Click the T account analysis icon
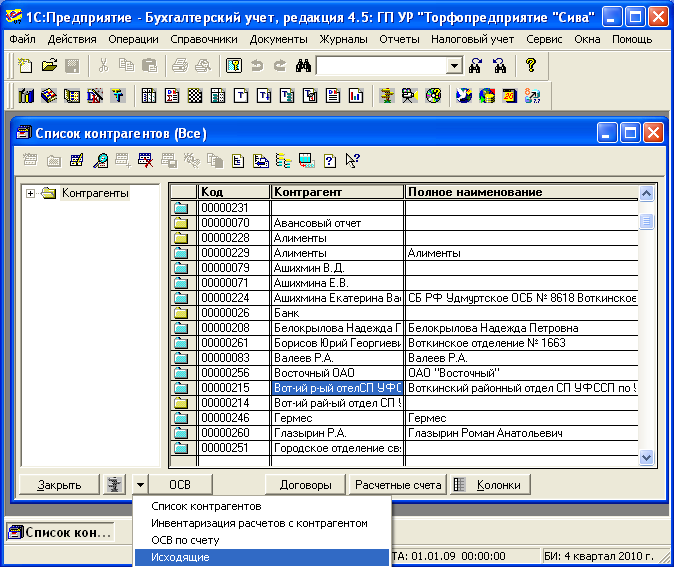 point(241,95)
